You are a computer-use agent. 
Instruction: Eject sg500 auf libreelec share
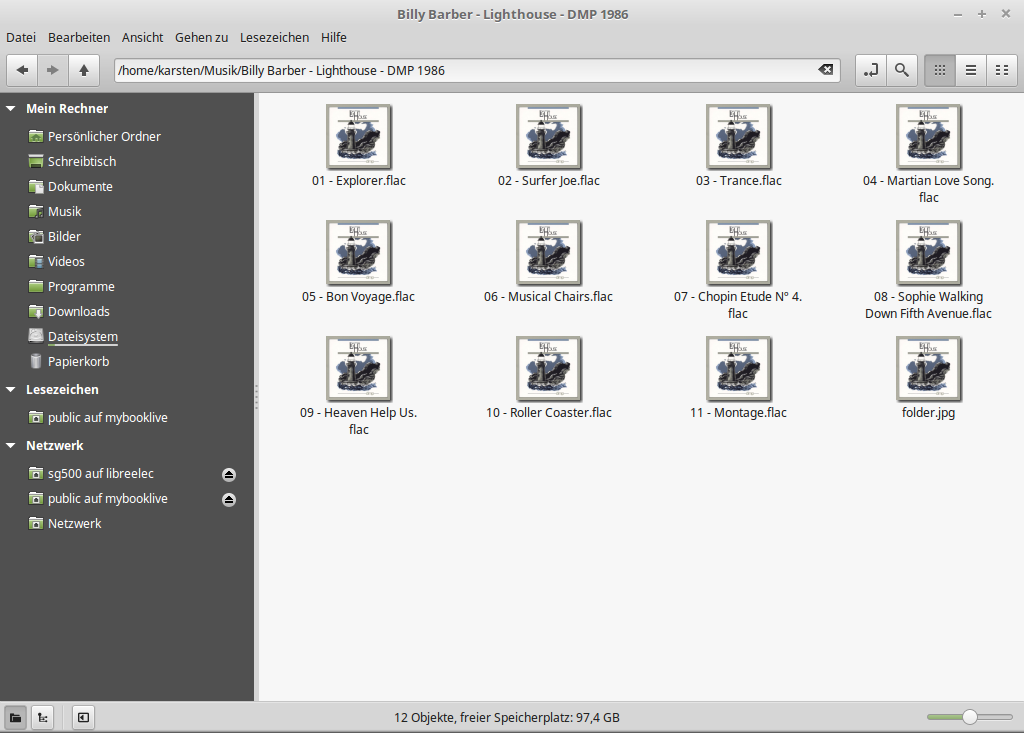pos(229,474)
